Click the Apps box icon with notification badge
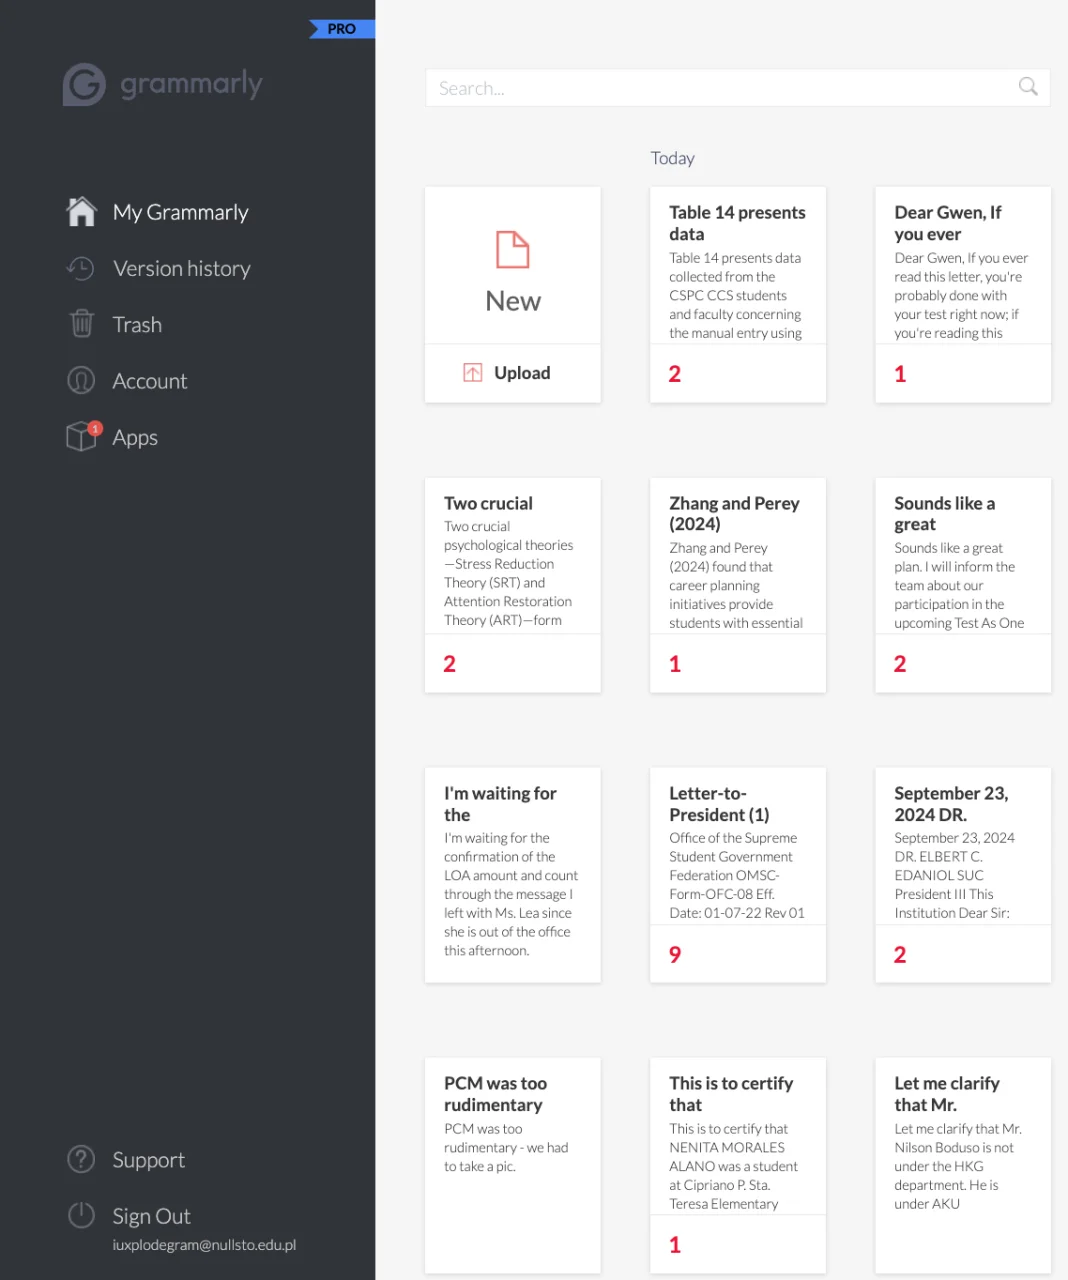The width and height of the screenshot is (1068, 1280). (83, 436)
